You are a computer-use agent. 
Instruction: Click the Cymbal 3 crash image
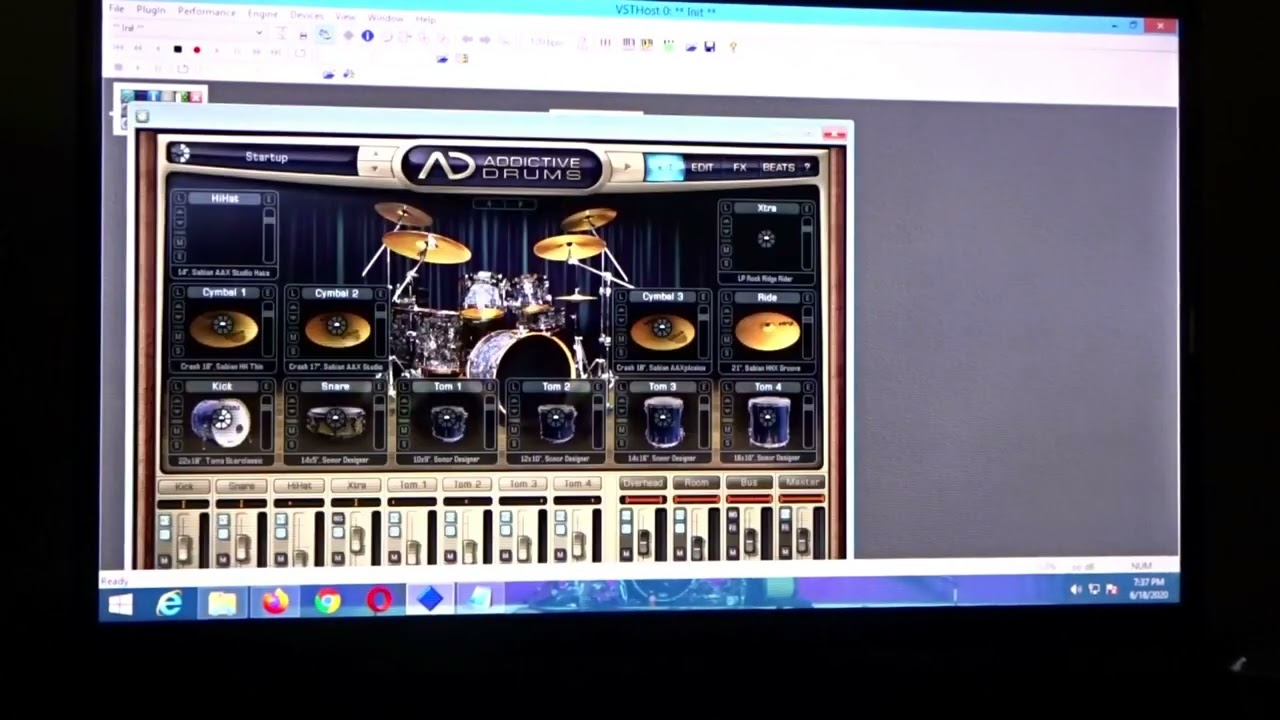pyautogui.click(x=662, y=330)
